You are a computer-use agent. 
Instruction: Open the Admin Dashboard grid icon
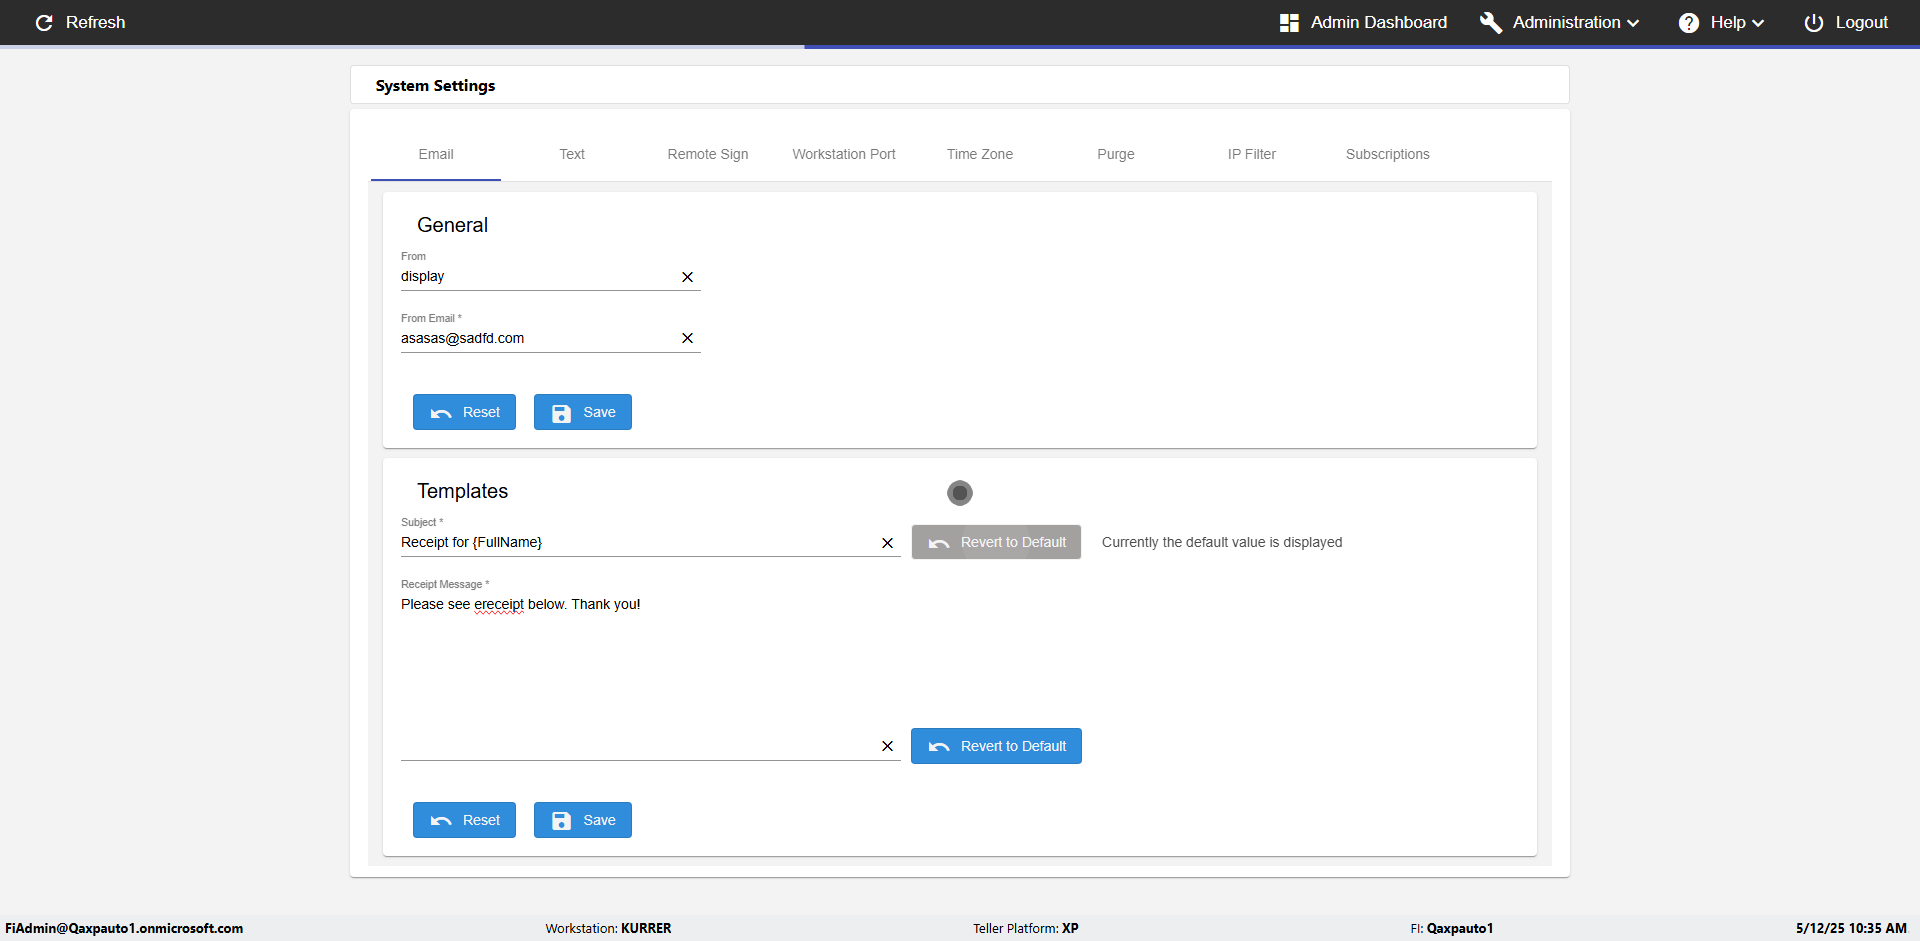1289,22
